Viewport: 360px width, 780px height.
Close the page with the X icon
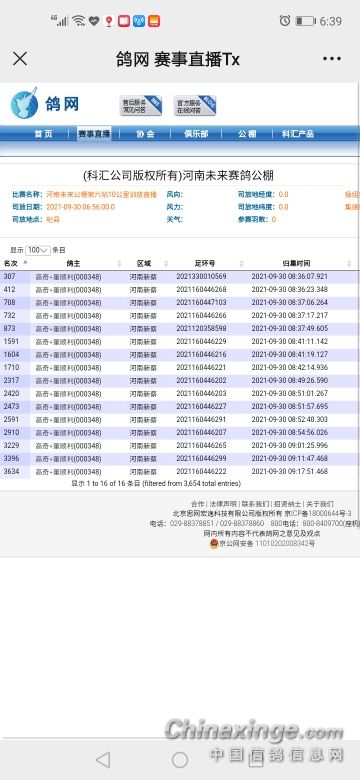click(20, 59)
